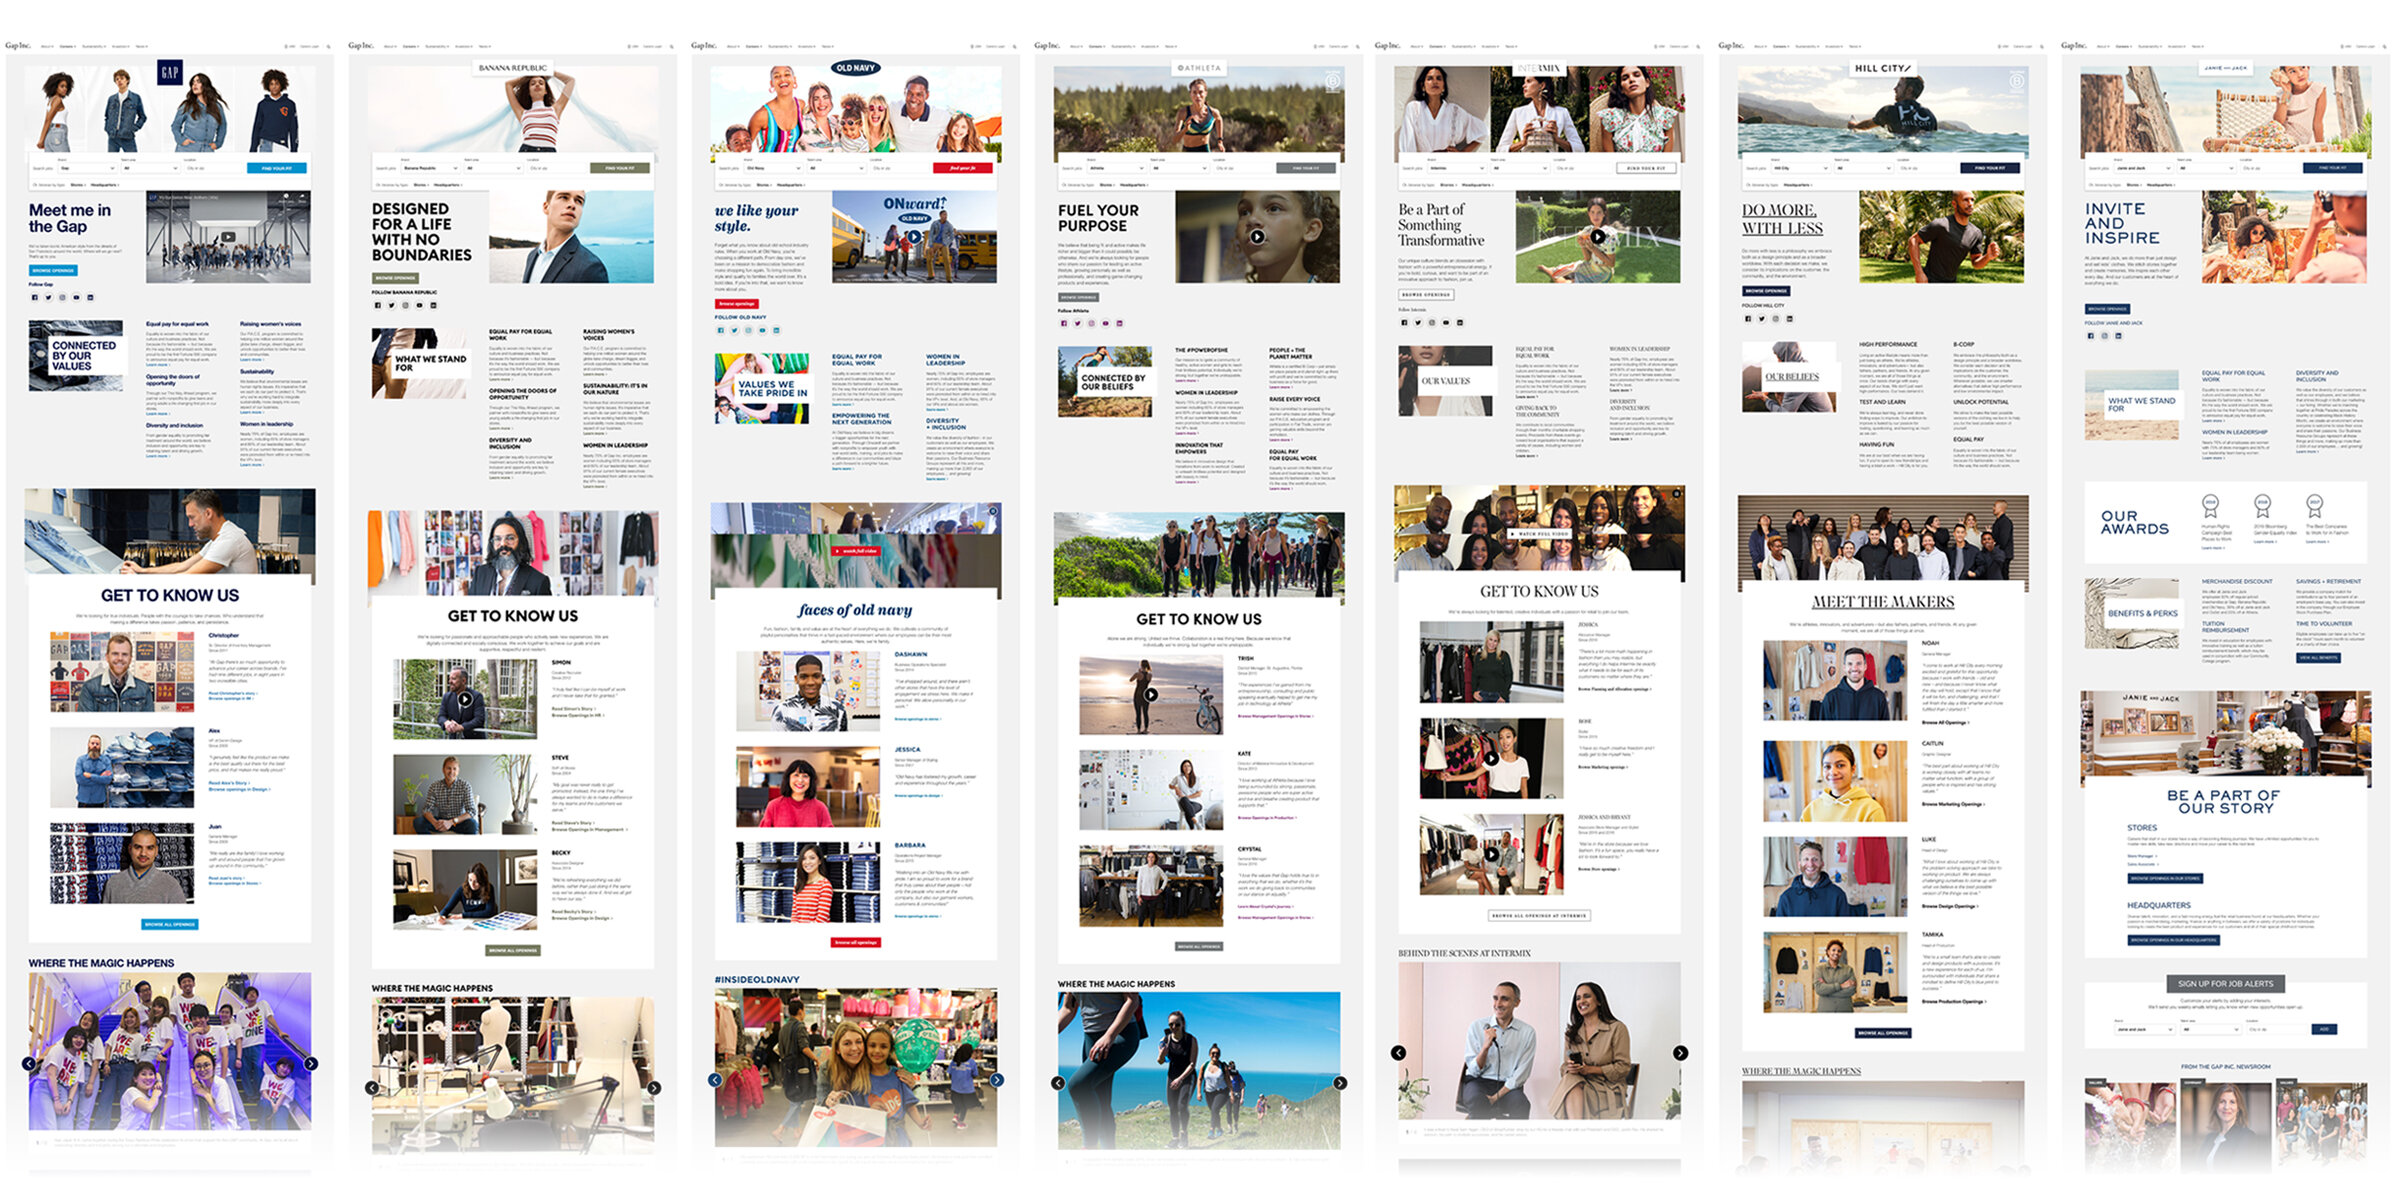This screenshot has width=2400, height=1200.
Task: Click the Gap Inc. logo above Hill City page
Action: pos(1731,46)
